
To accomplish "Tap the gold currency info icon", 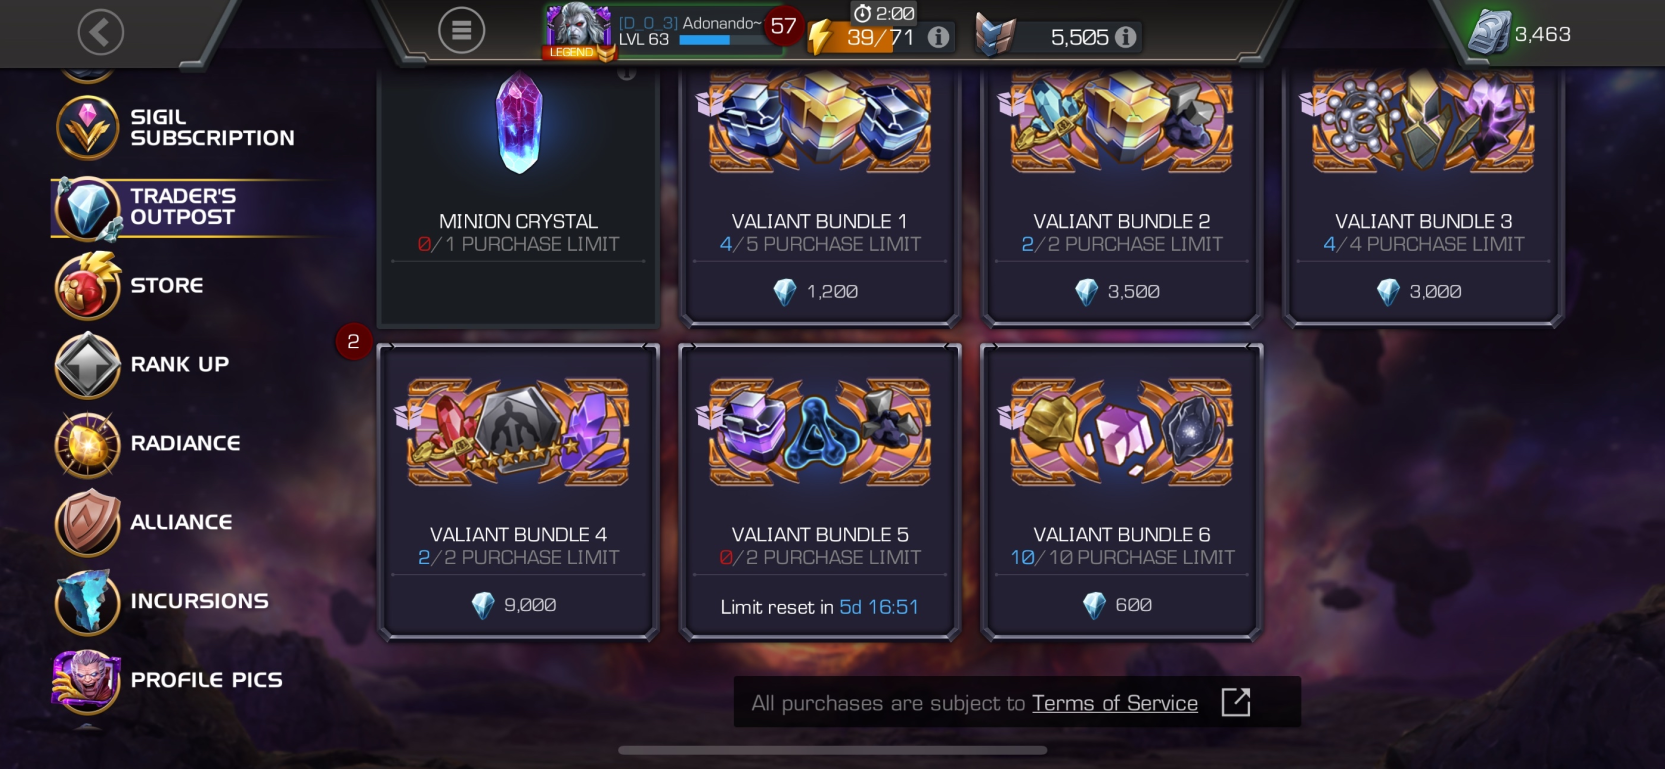I will [1126, 37].
